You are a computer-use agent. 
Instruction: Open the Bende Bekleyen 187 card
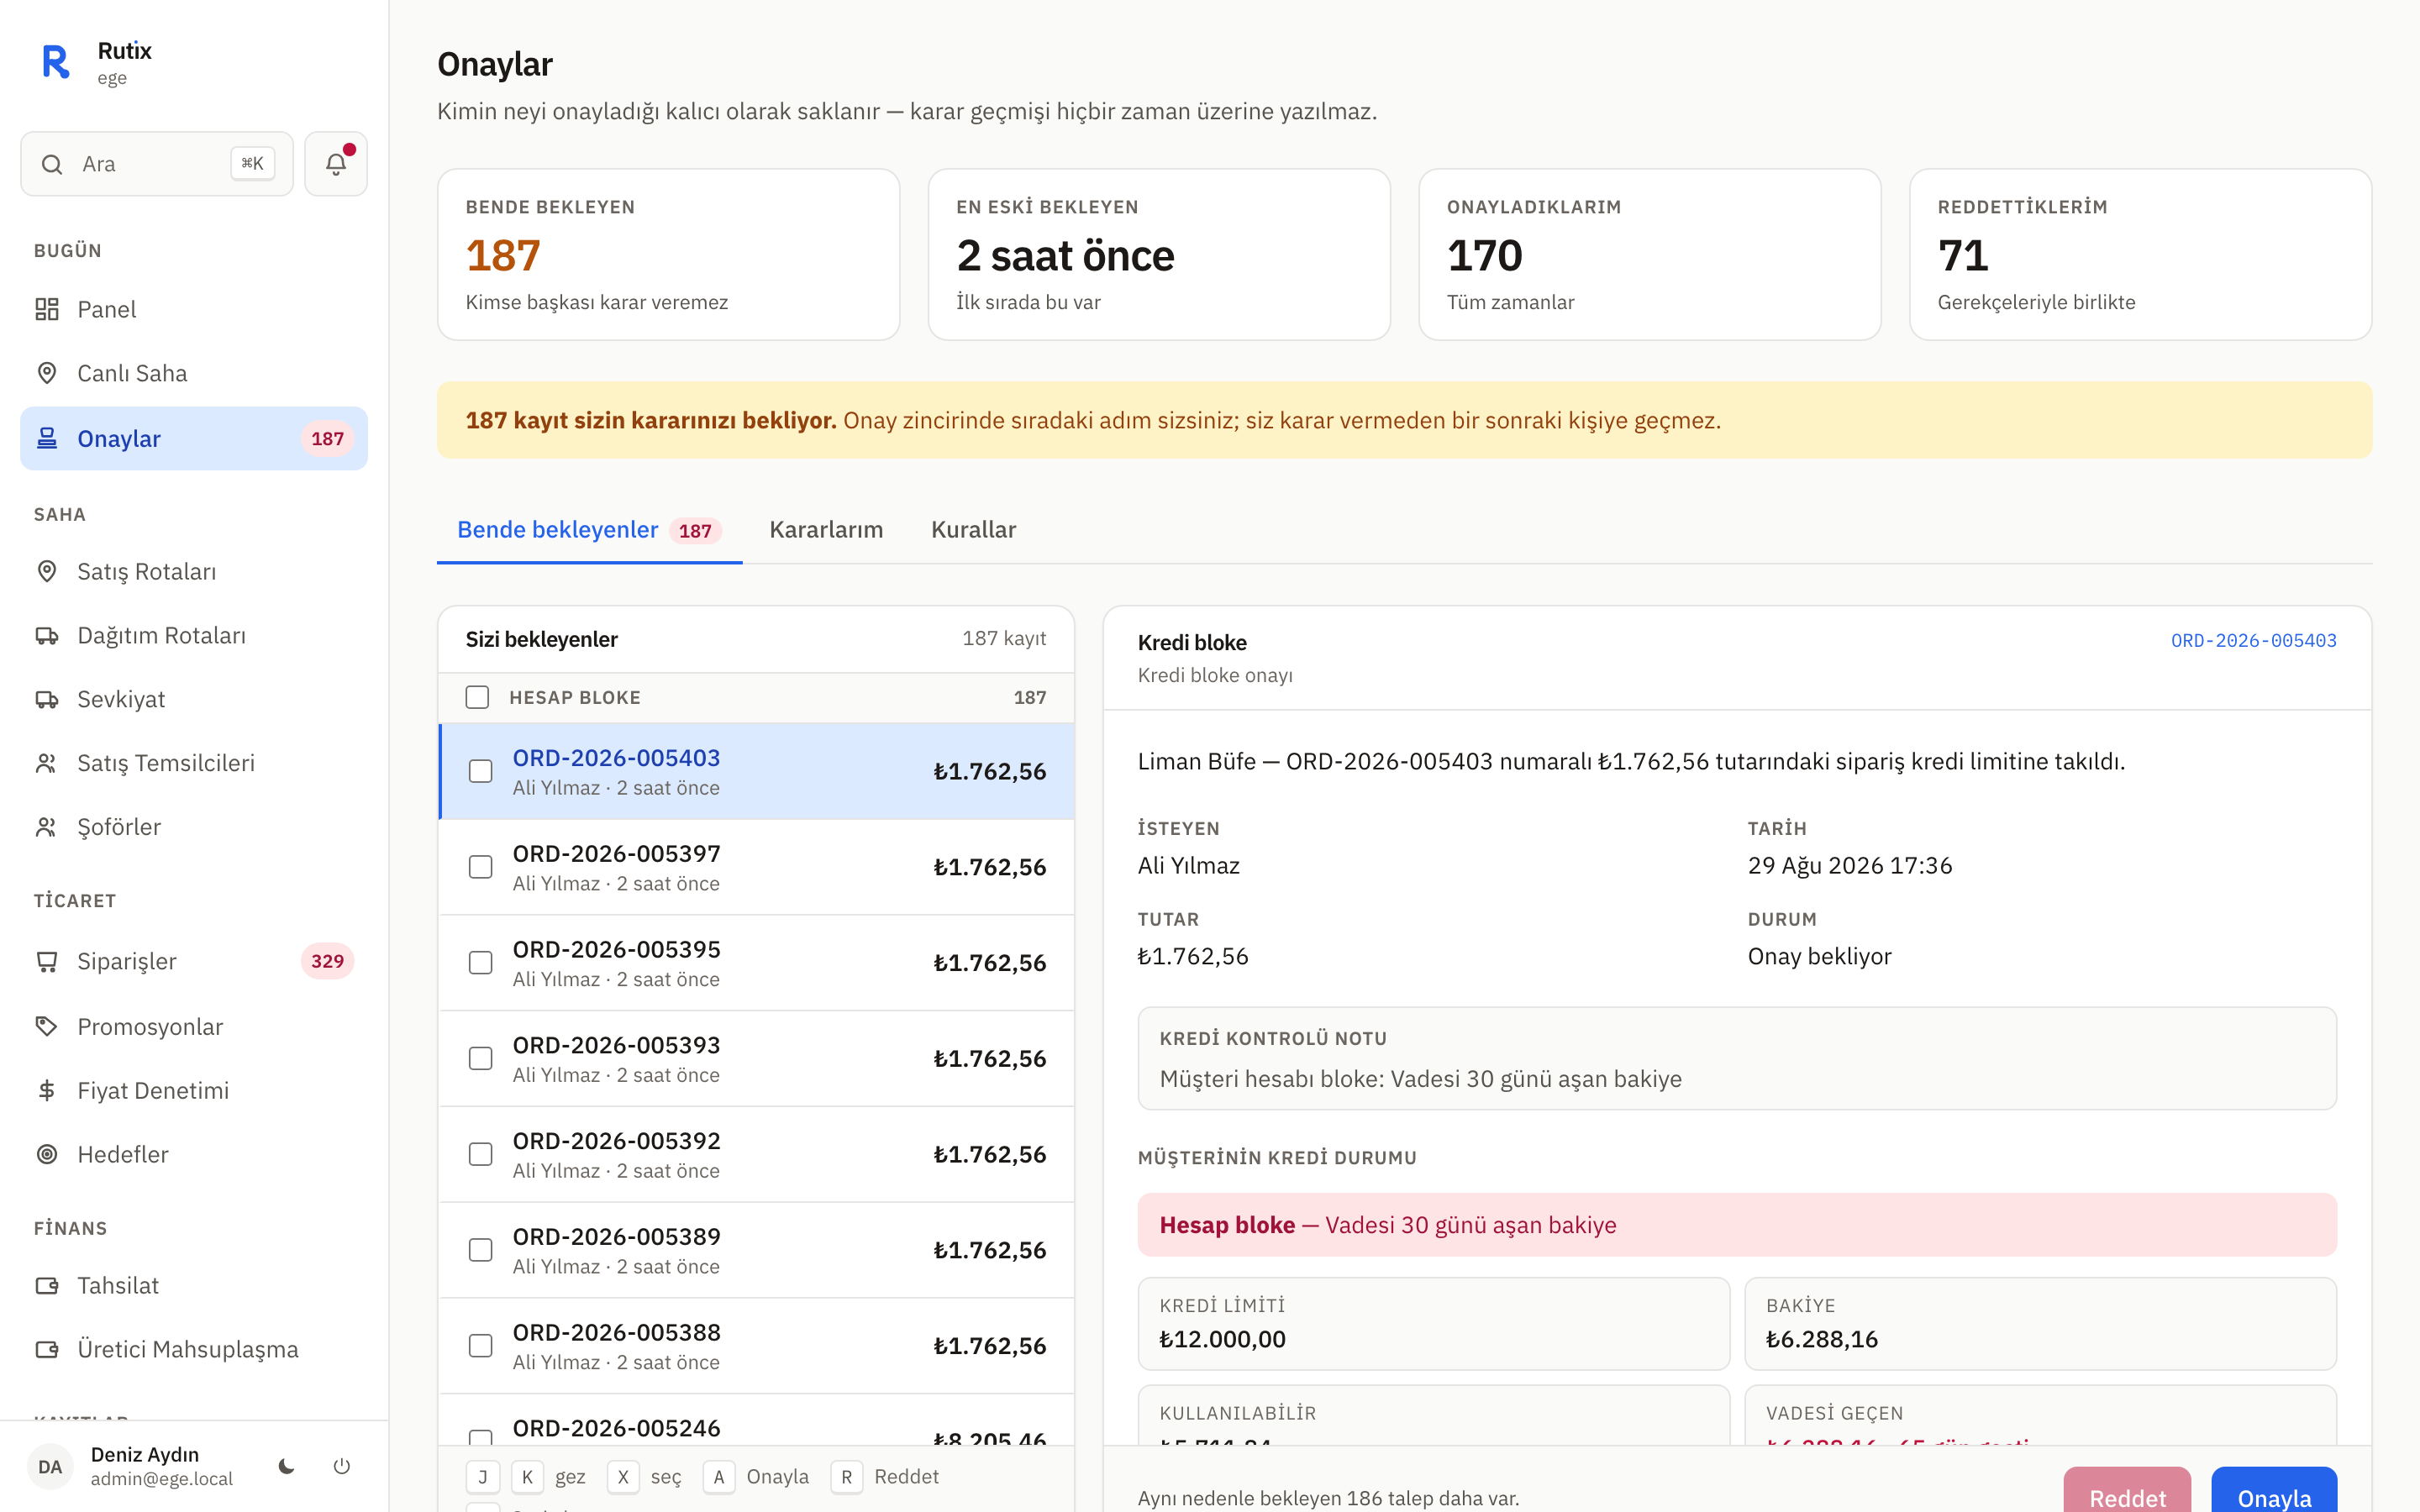click(668, 255)
